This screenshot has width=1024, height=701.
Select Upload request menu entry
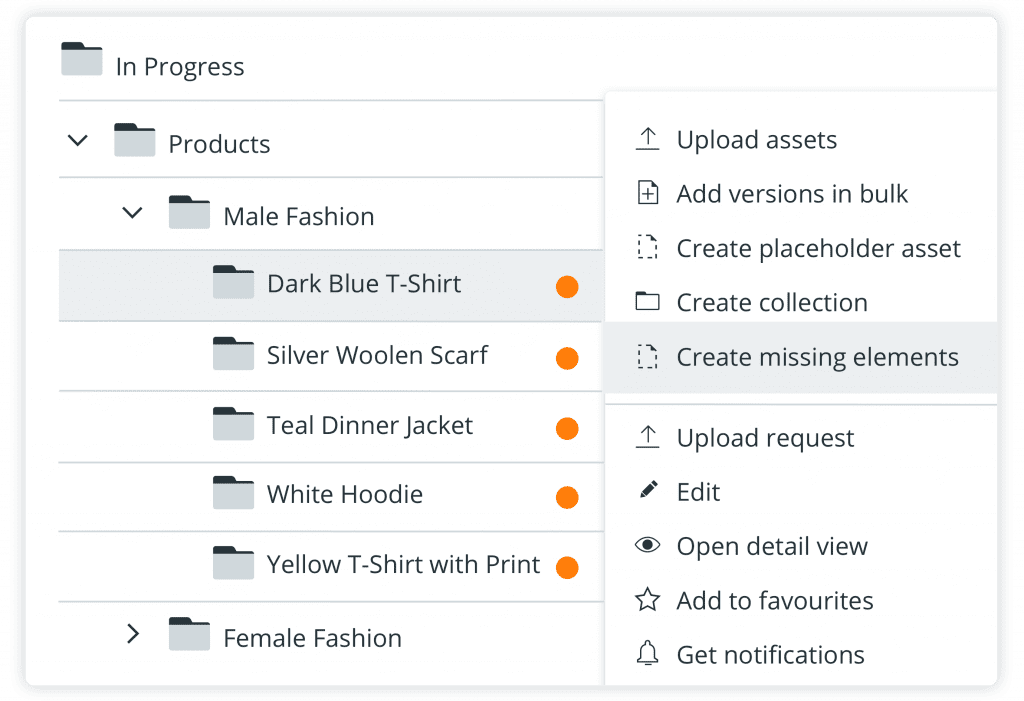pos(765,438)
